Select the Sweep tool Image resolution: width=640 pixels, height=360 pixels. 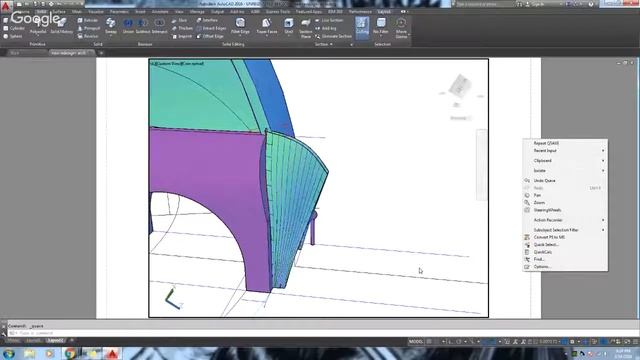pos(111,26)
